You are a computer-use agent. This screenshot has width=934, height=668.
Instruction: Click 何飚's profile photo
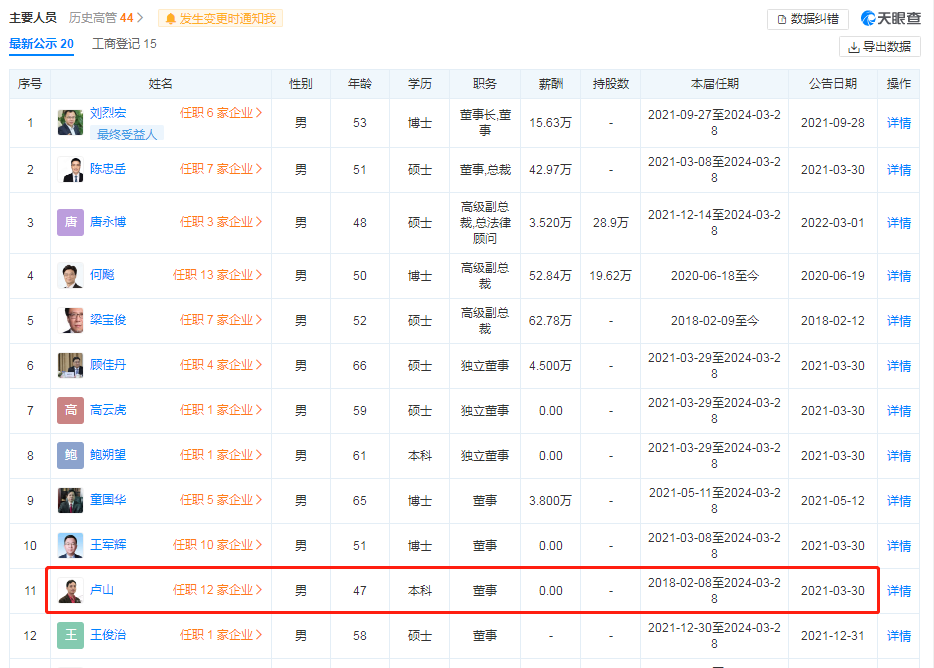pyautogui.click(x=71, y=275)
